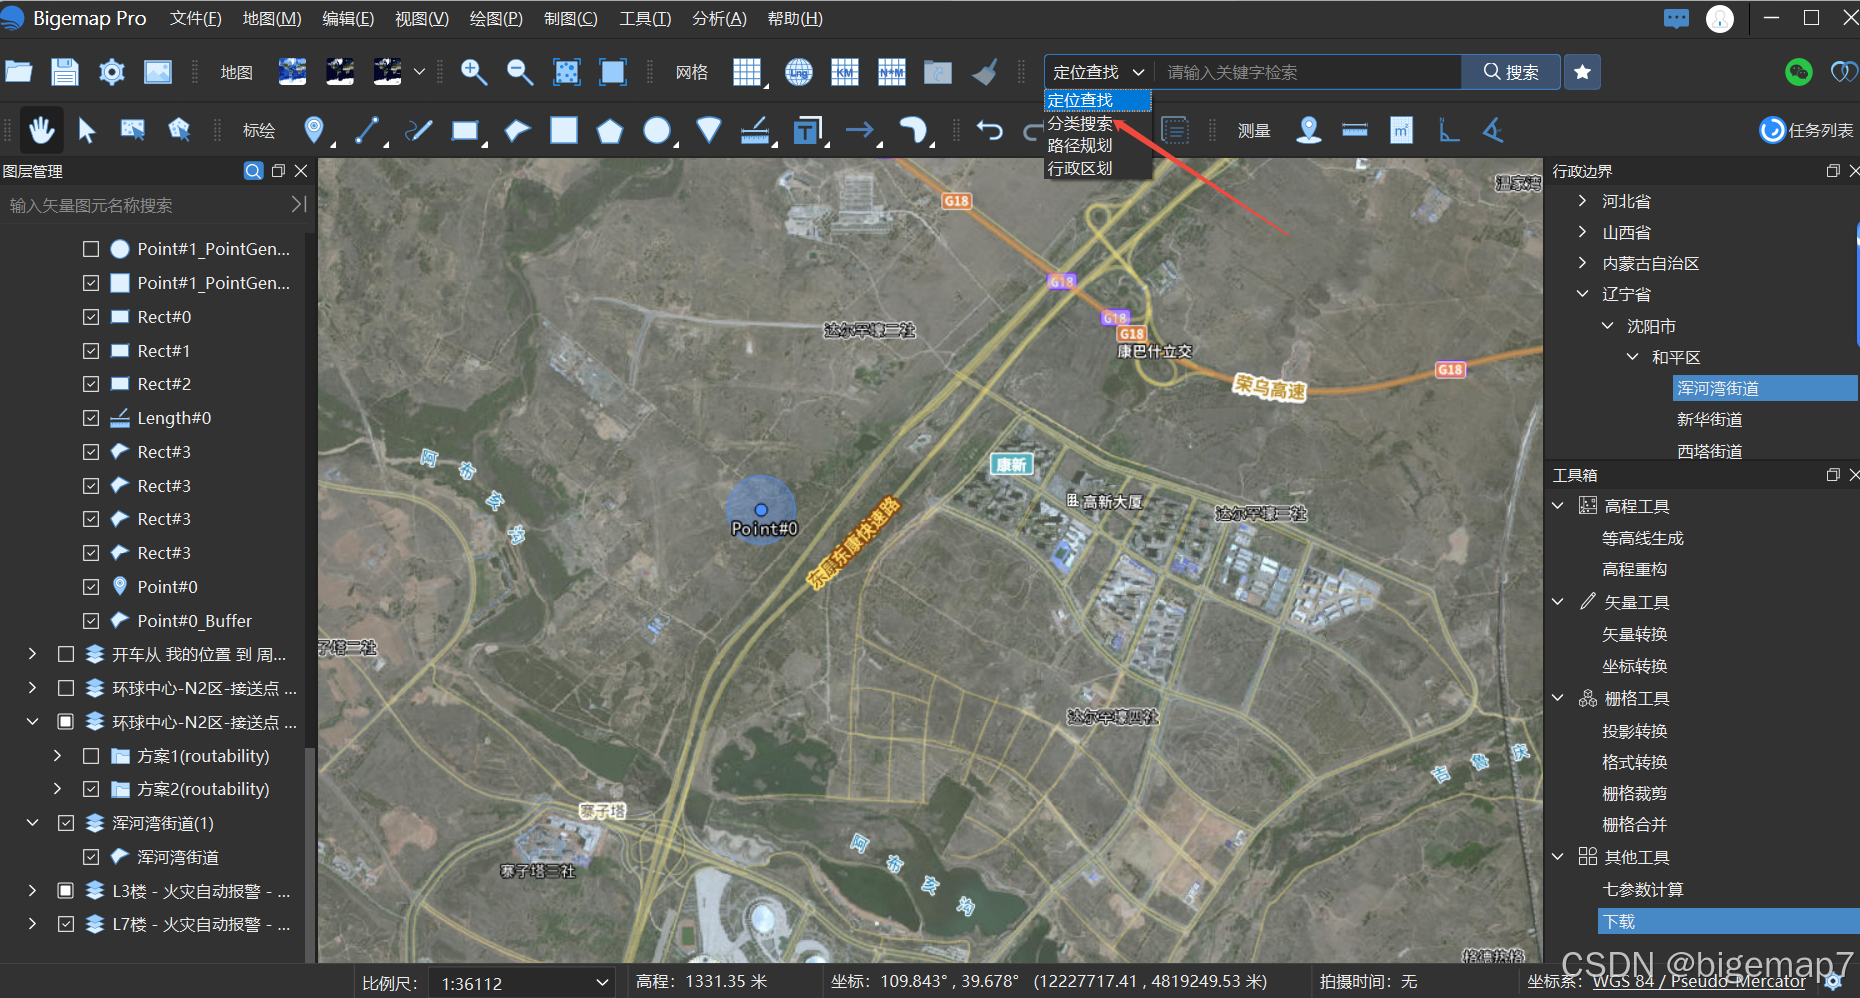Open settings gear in toolbar
The width and height of the screenshot is (1860, 998).
click(112, 72)
